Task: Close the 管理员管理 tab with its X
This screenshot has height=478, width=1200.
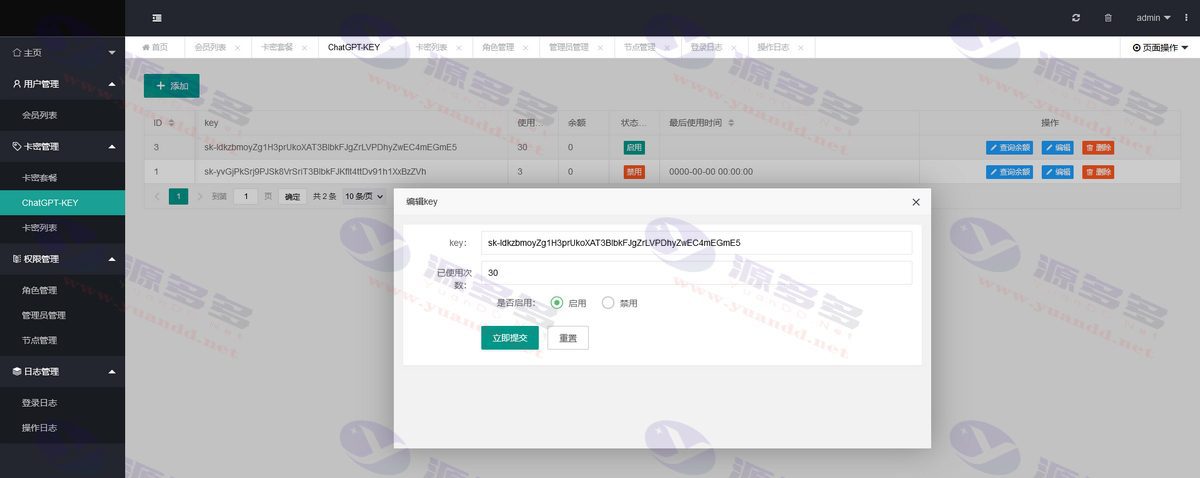Action: pyautogui.click(x=601, y=48)
